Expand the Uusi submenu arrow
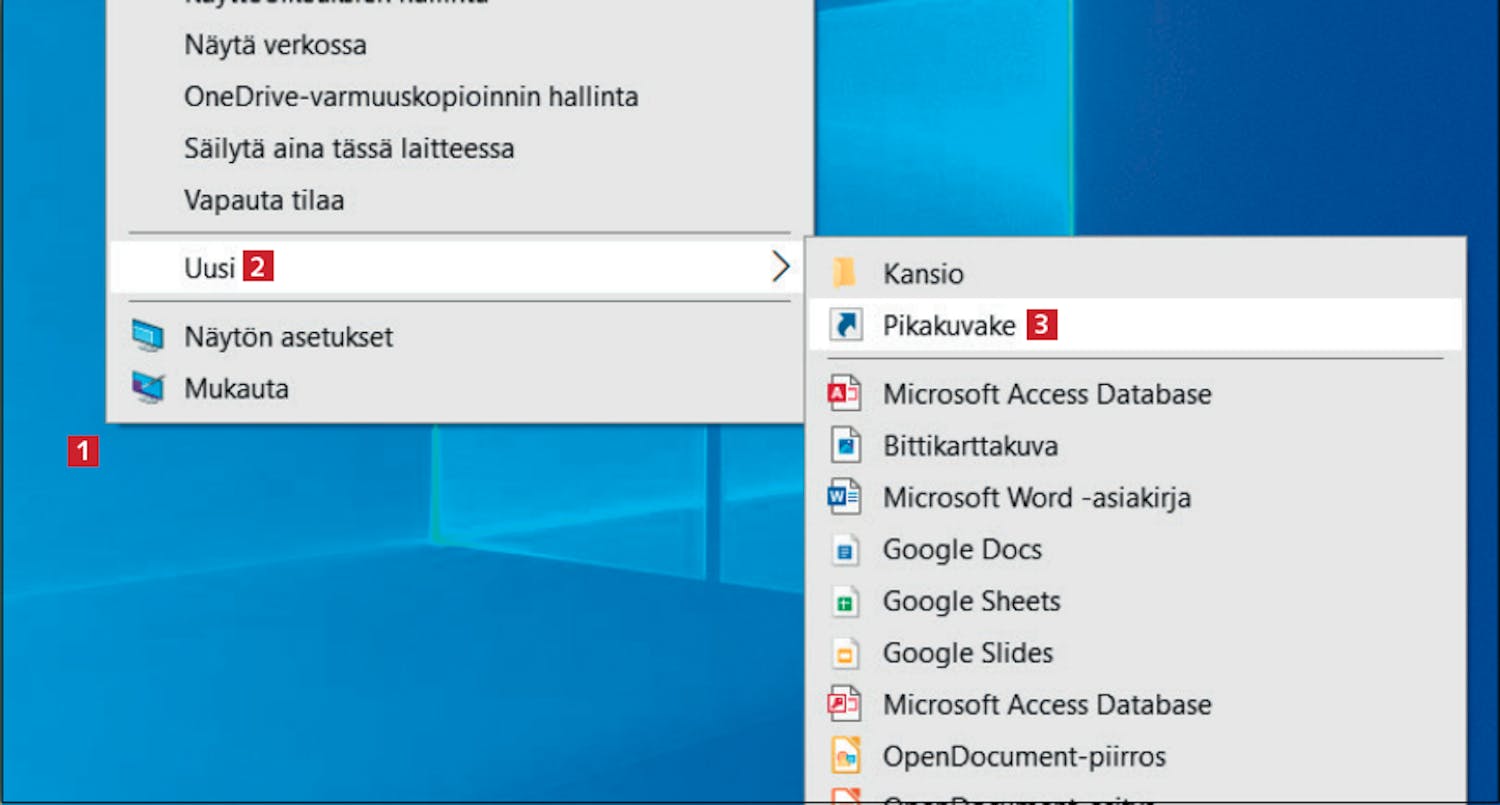The width and height of the screenshot is (1500, 805). (x=780, y=266)
